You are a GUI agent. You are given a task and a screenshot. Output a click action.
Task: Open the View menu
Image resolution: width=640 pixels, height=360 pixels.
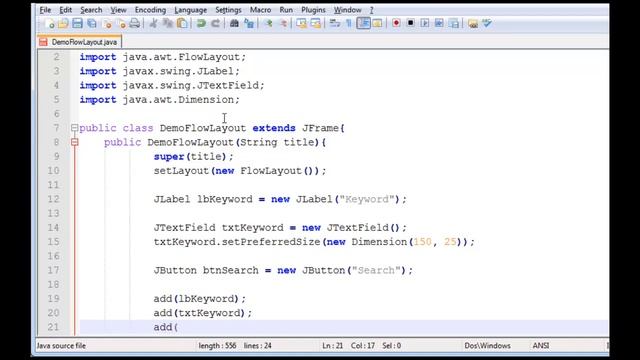pos(118,10)
